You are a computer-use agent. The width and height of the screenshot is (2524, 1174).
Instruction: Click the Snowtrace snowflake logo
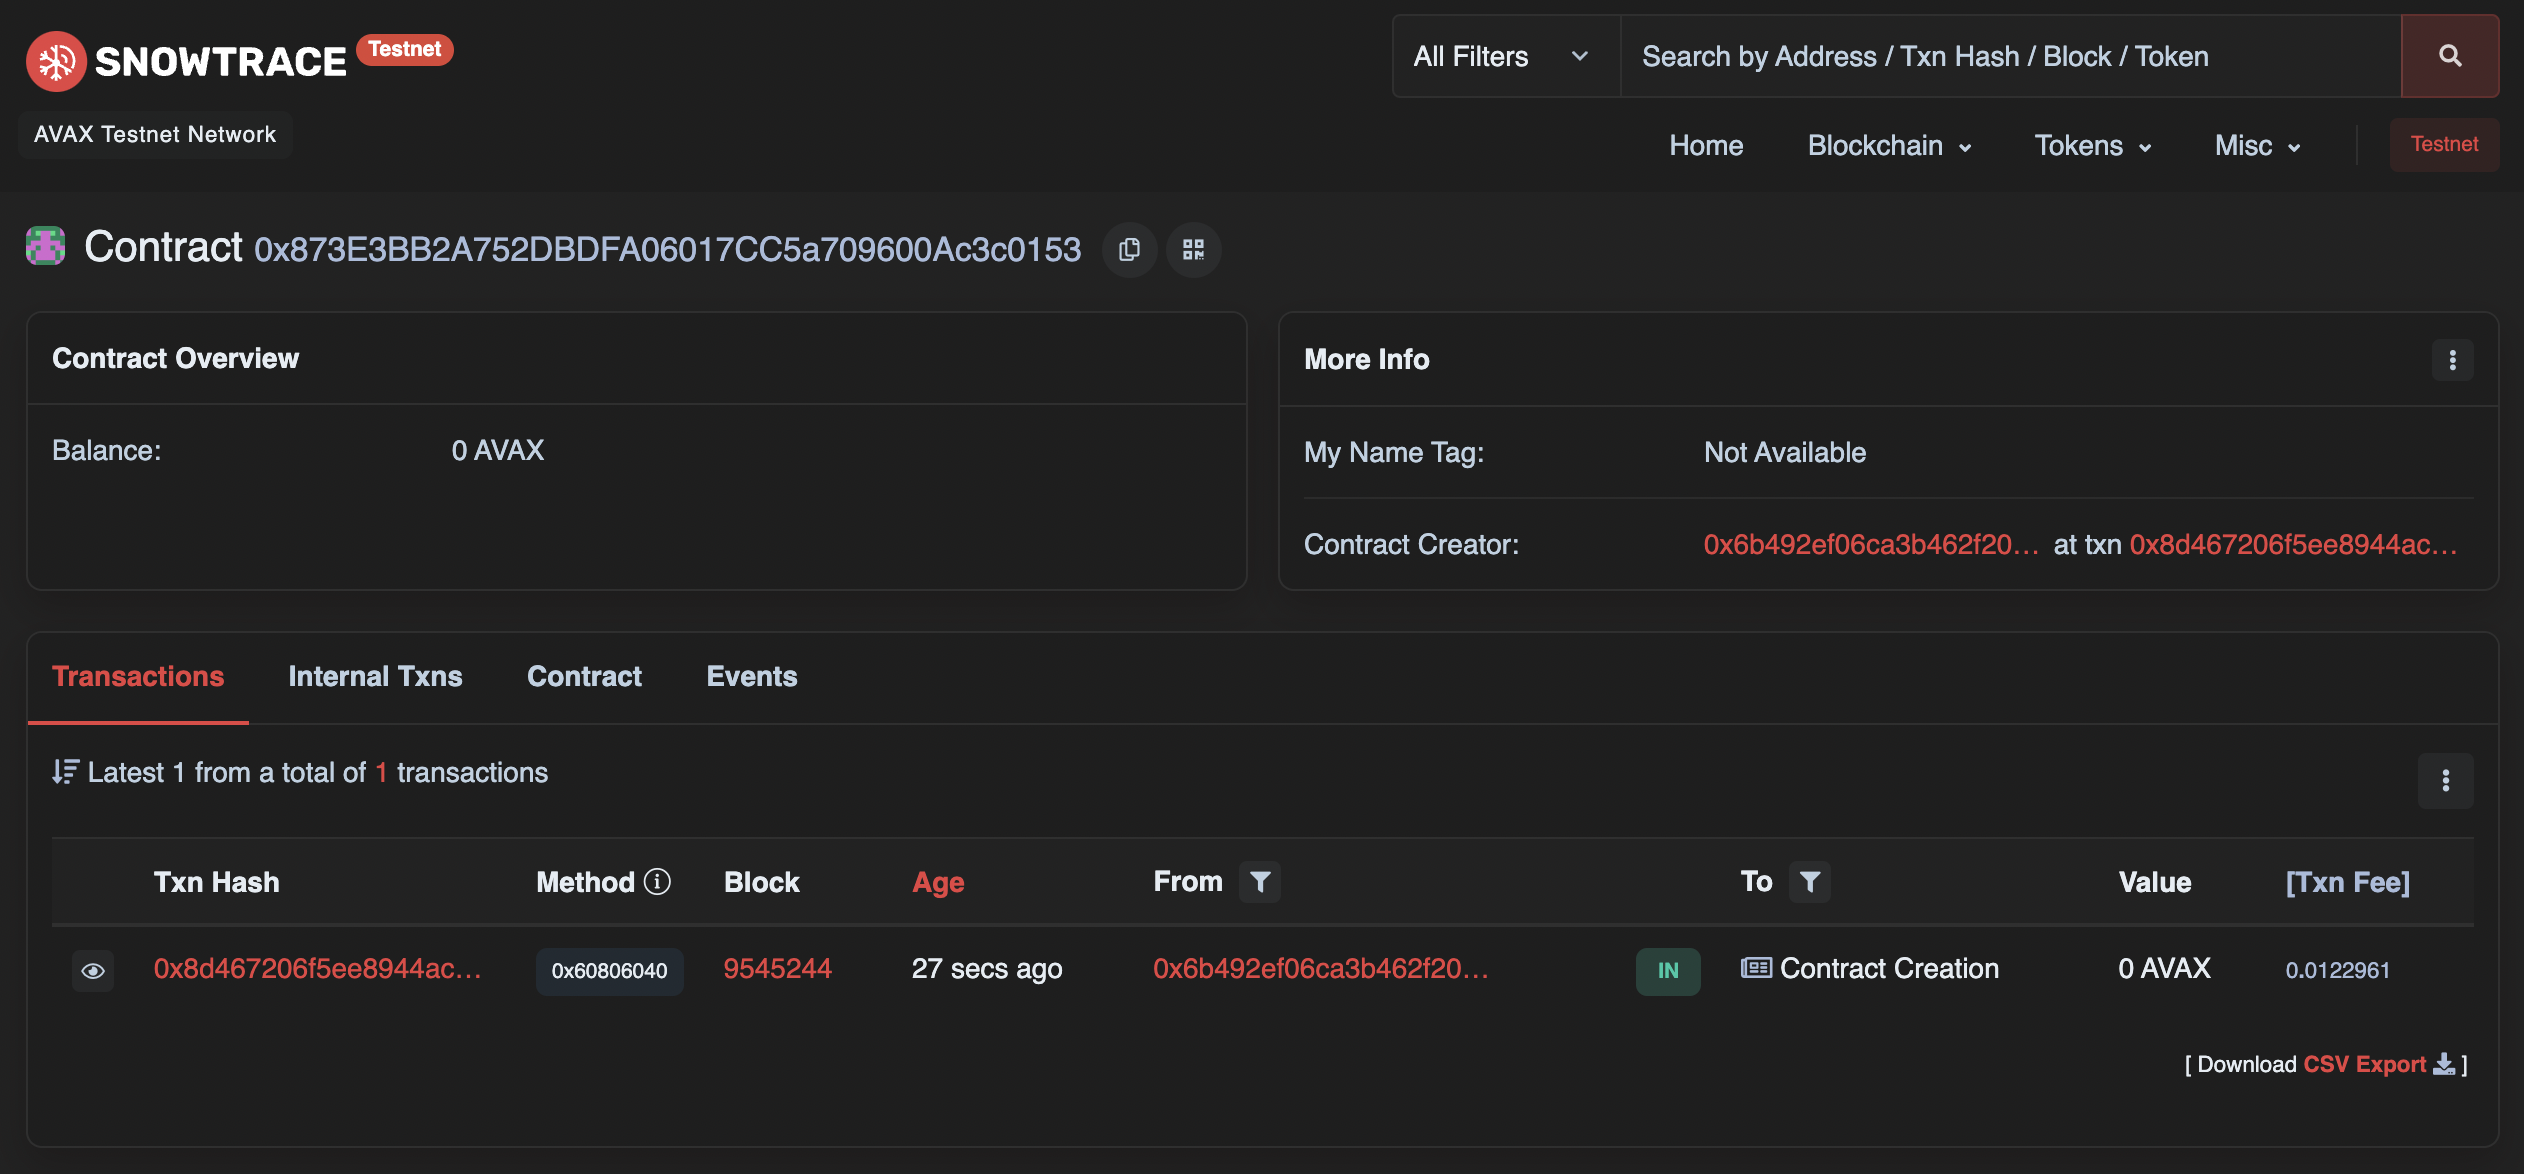(x=56, y=62)
